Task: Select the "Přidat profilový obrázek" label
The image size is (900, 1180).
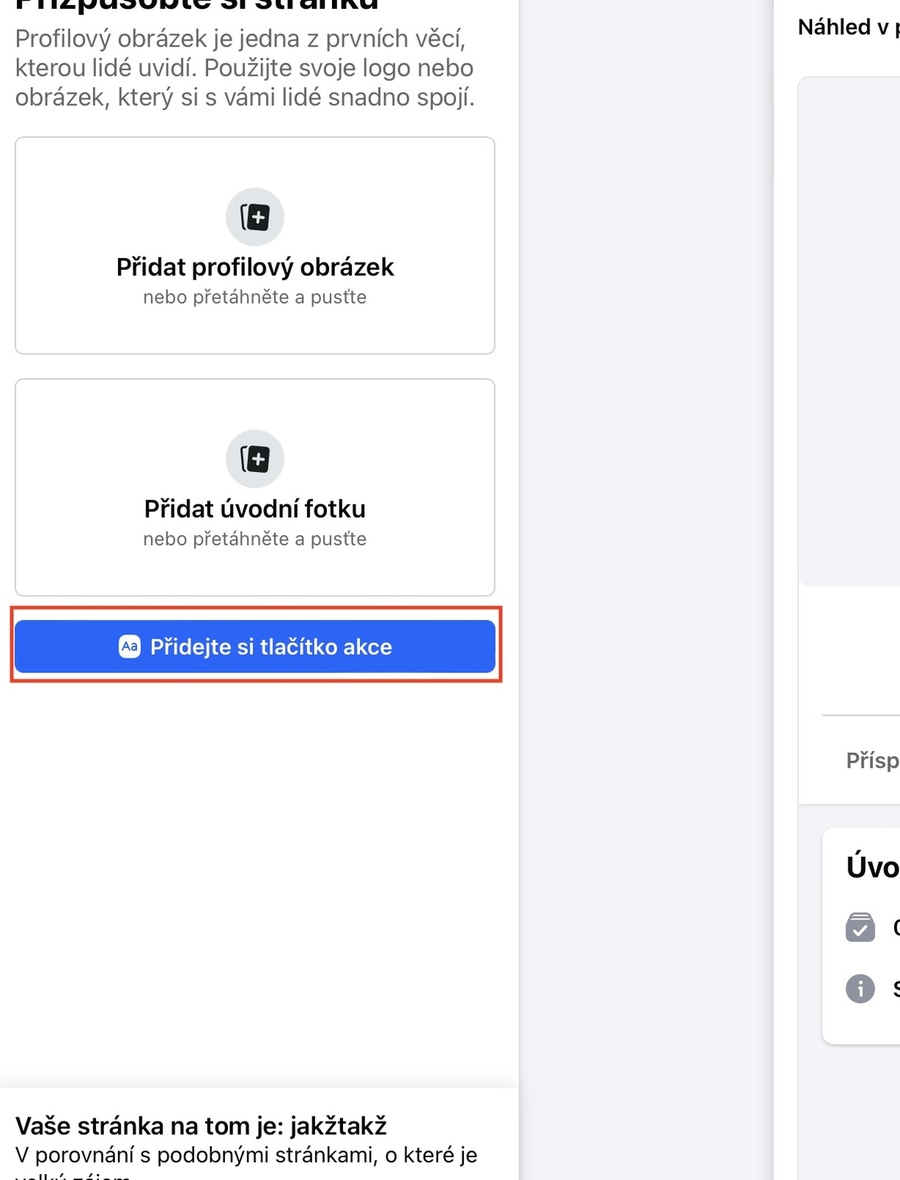Action: (255, 267)
